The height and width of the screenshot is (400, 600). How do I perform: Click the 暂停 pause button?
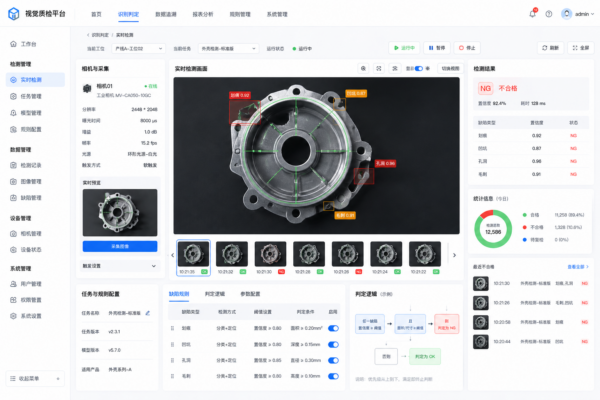click(437, 47)
